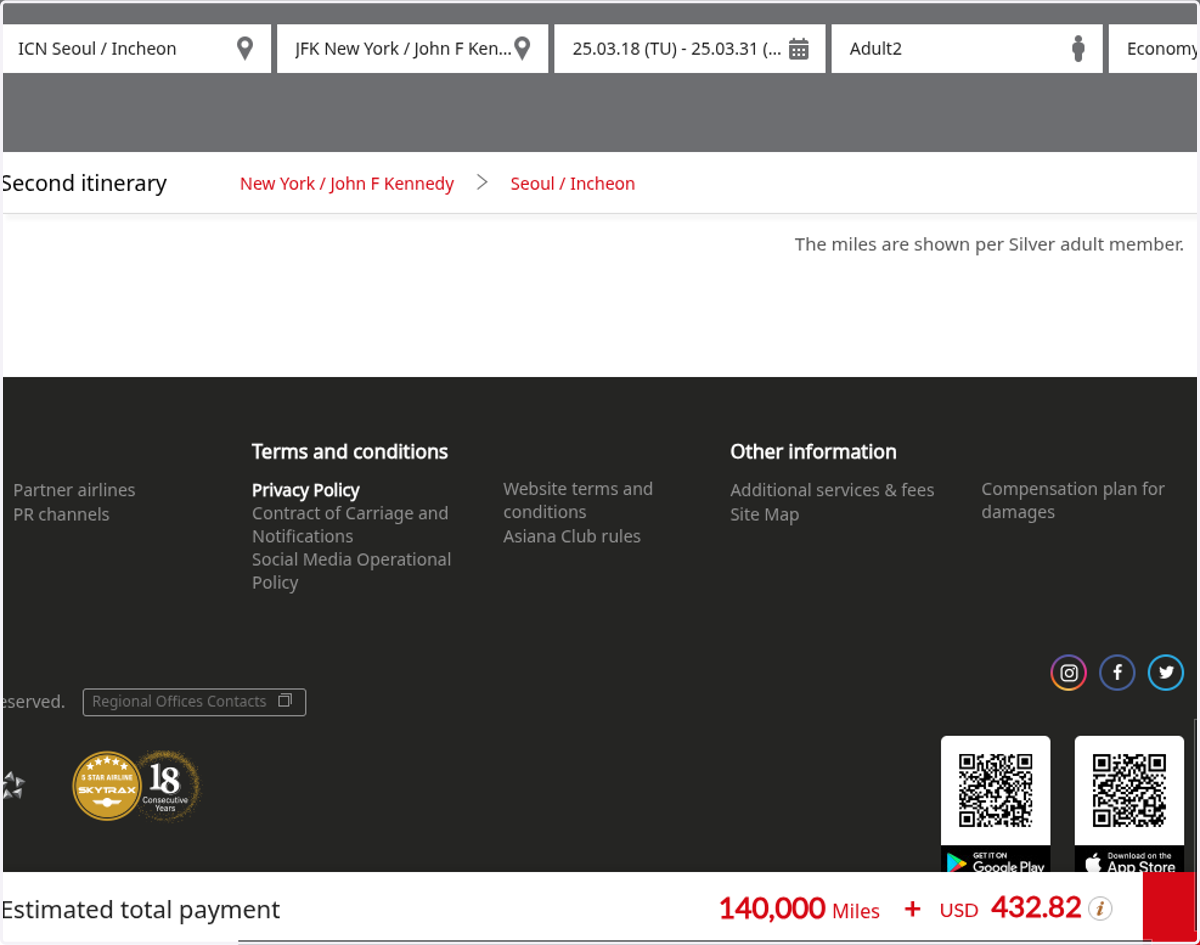Screen dimensions: 1200x945
Task: Click the Google Play QR code
Action: click(x=995, y=790)
